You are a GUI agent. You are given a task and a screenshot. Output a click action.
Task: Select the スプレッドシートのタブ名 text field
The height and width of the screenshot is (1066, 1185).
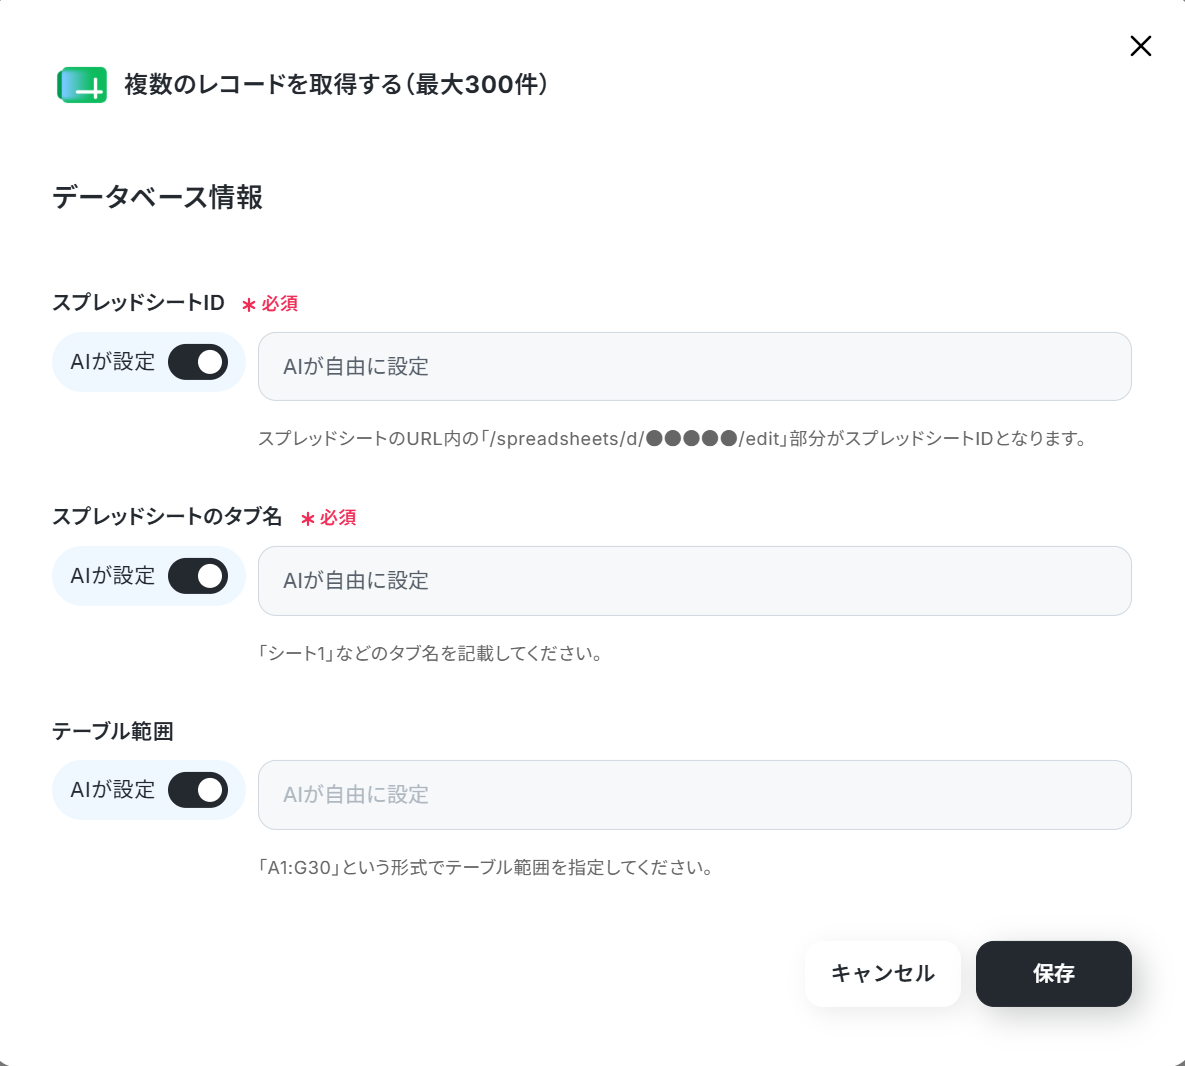coord(695,581)
